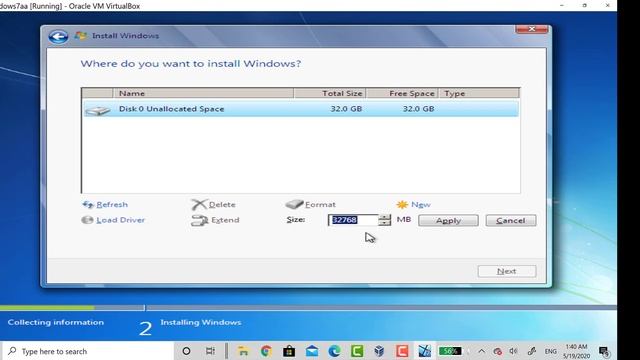Click the 56% battery indicator

[x=450, y=351]
